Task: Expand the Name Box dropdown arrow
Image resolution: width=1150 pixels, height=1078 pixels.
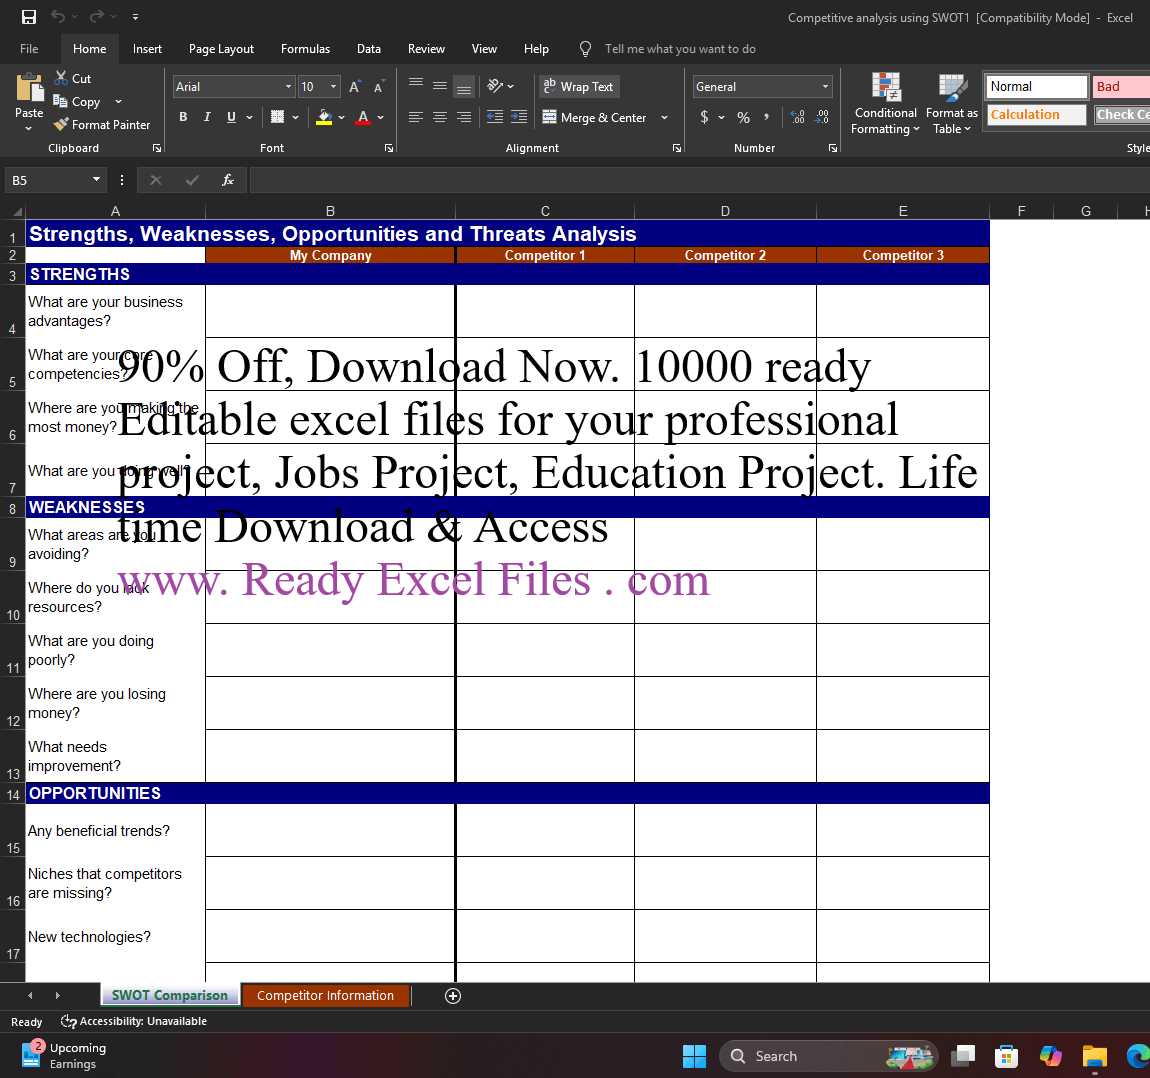Action: tap(96, 180)
